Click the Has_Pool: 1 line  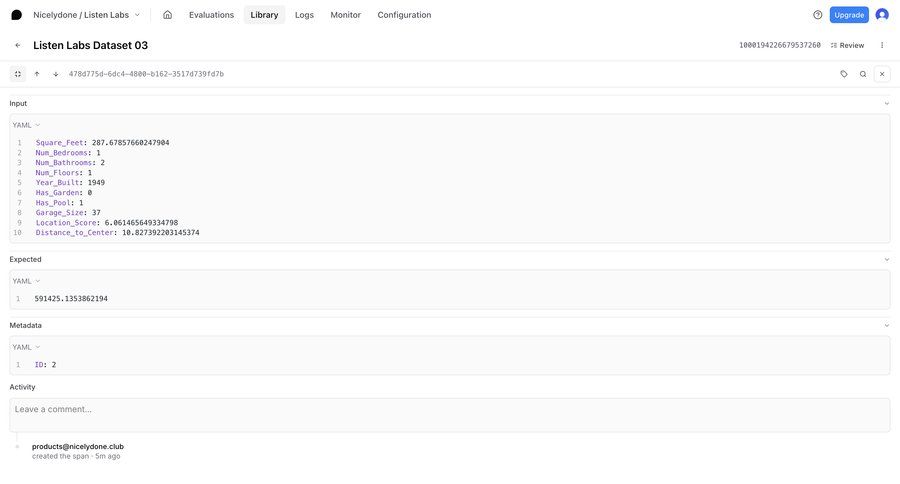point(59,203)
